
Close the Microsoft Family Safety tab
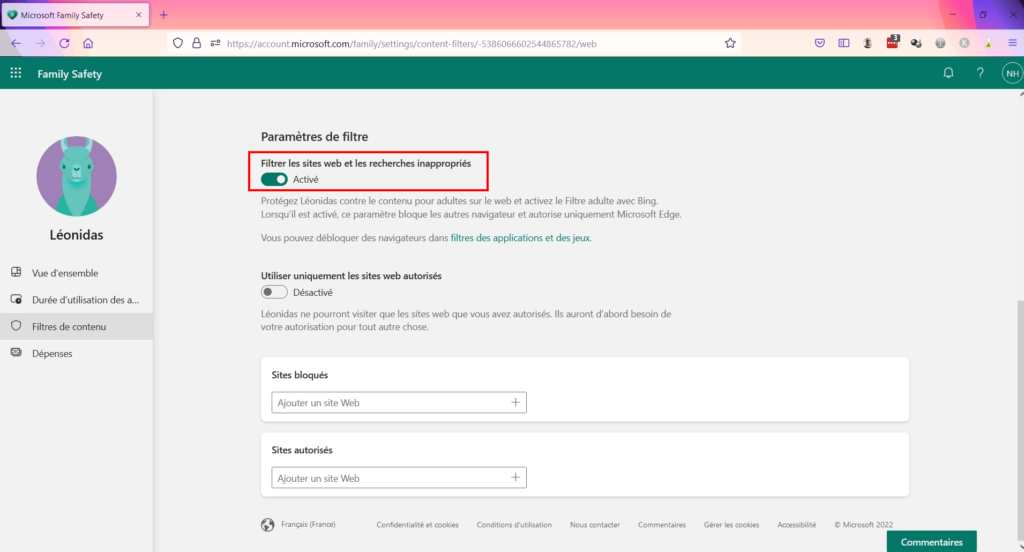pyautogui.click(x=138, y=14)
